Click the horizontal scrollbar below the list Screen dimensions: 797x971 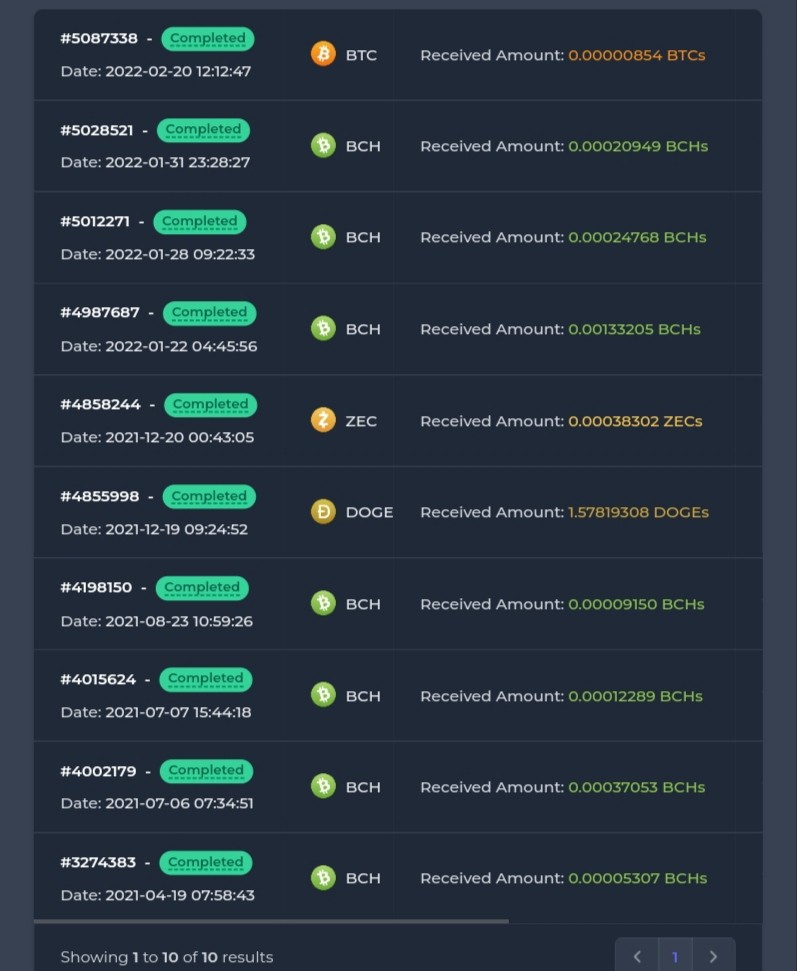[271, 921]
